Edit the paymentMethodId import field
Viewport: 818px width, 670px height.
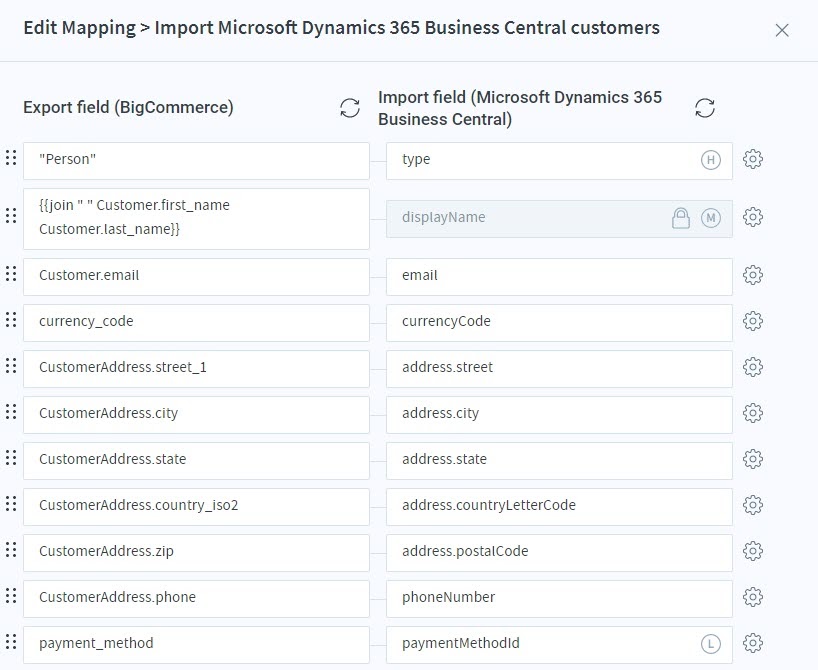[x=559, y=644]
